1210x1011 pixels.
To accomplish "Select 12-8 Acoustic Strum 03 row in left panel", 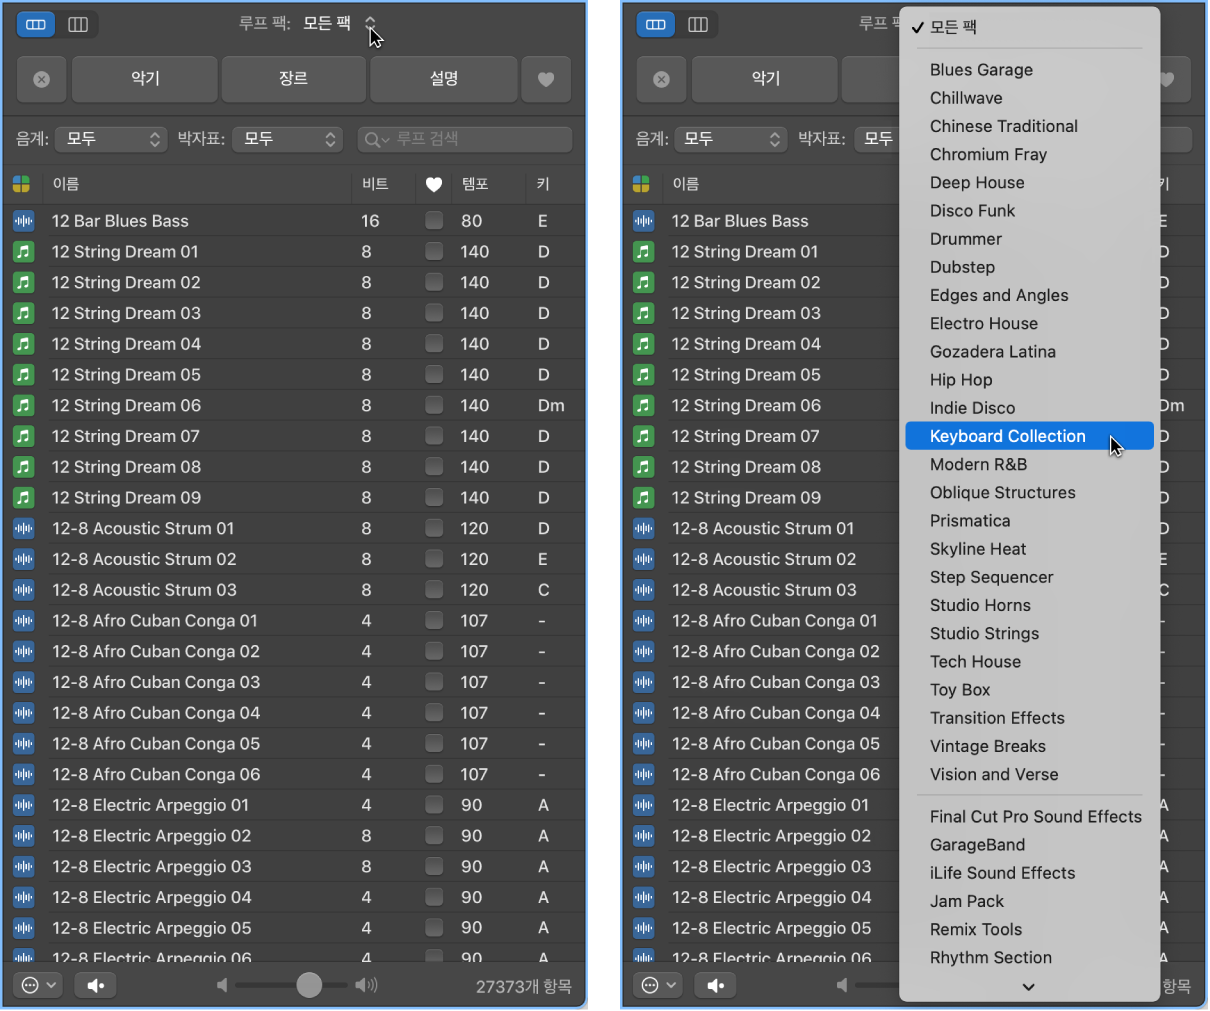I will point(294,590).
